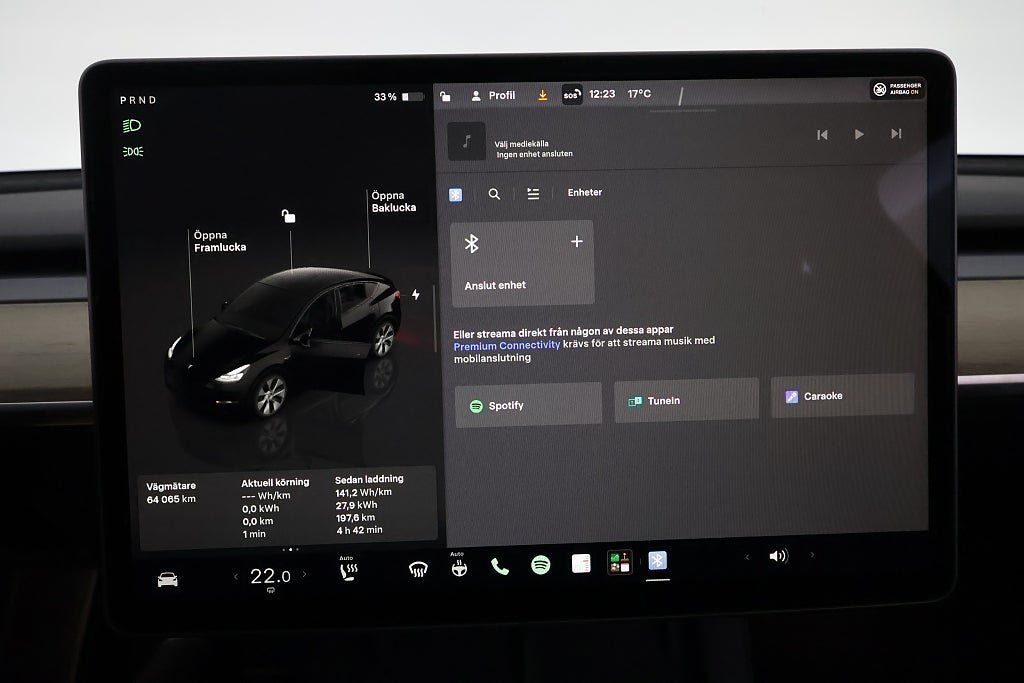The height and width of the screenshot is (683, 1024).
Task: Tap the Anslut enhet Bluetooth card
Action: coord(522,263)
